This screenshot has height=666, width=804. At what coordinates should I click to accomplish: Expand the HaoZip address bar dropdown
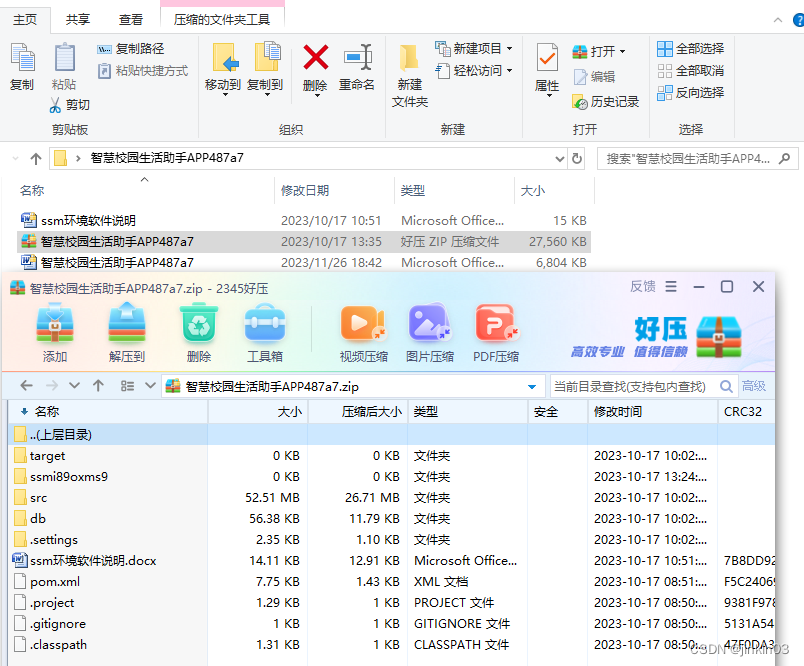point(532,385)
